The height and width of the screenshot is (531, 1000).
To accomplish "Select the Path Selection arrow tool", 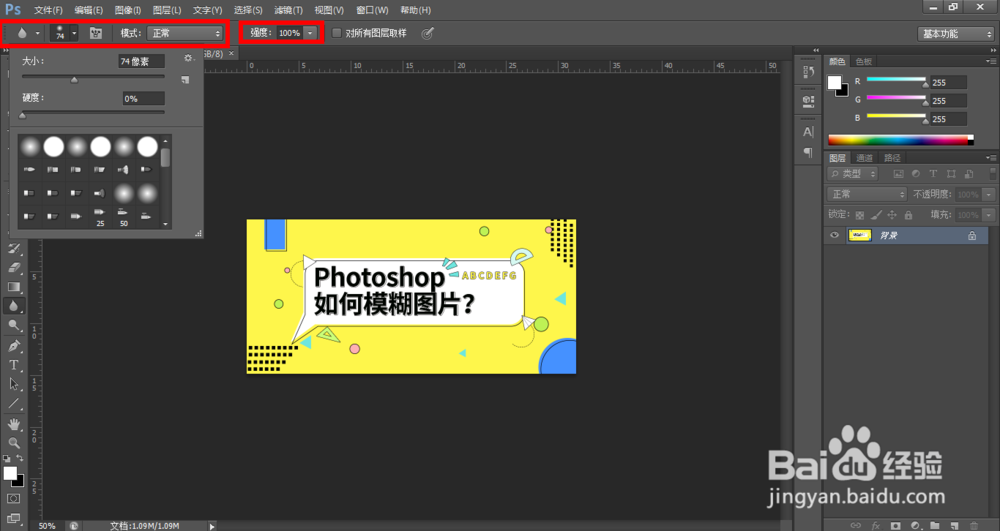I will pyautogui.click(x=14, y=384).
